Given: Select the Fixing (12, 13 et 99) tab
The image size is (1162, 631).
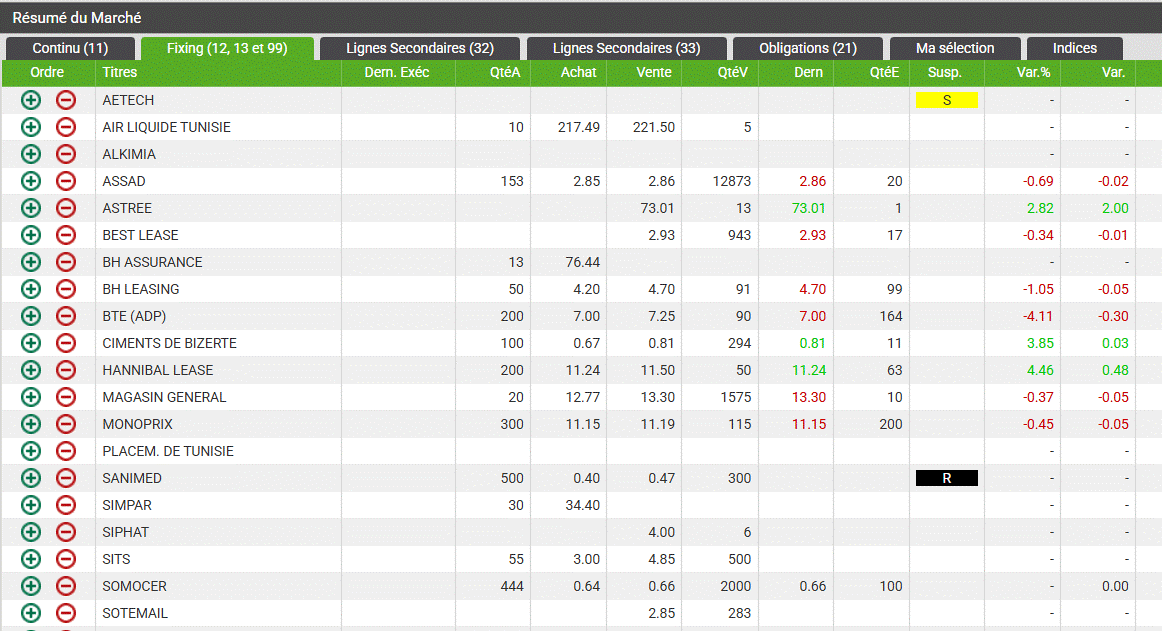Looking at the screenshot, I should pos(227,48).
